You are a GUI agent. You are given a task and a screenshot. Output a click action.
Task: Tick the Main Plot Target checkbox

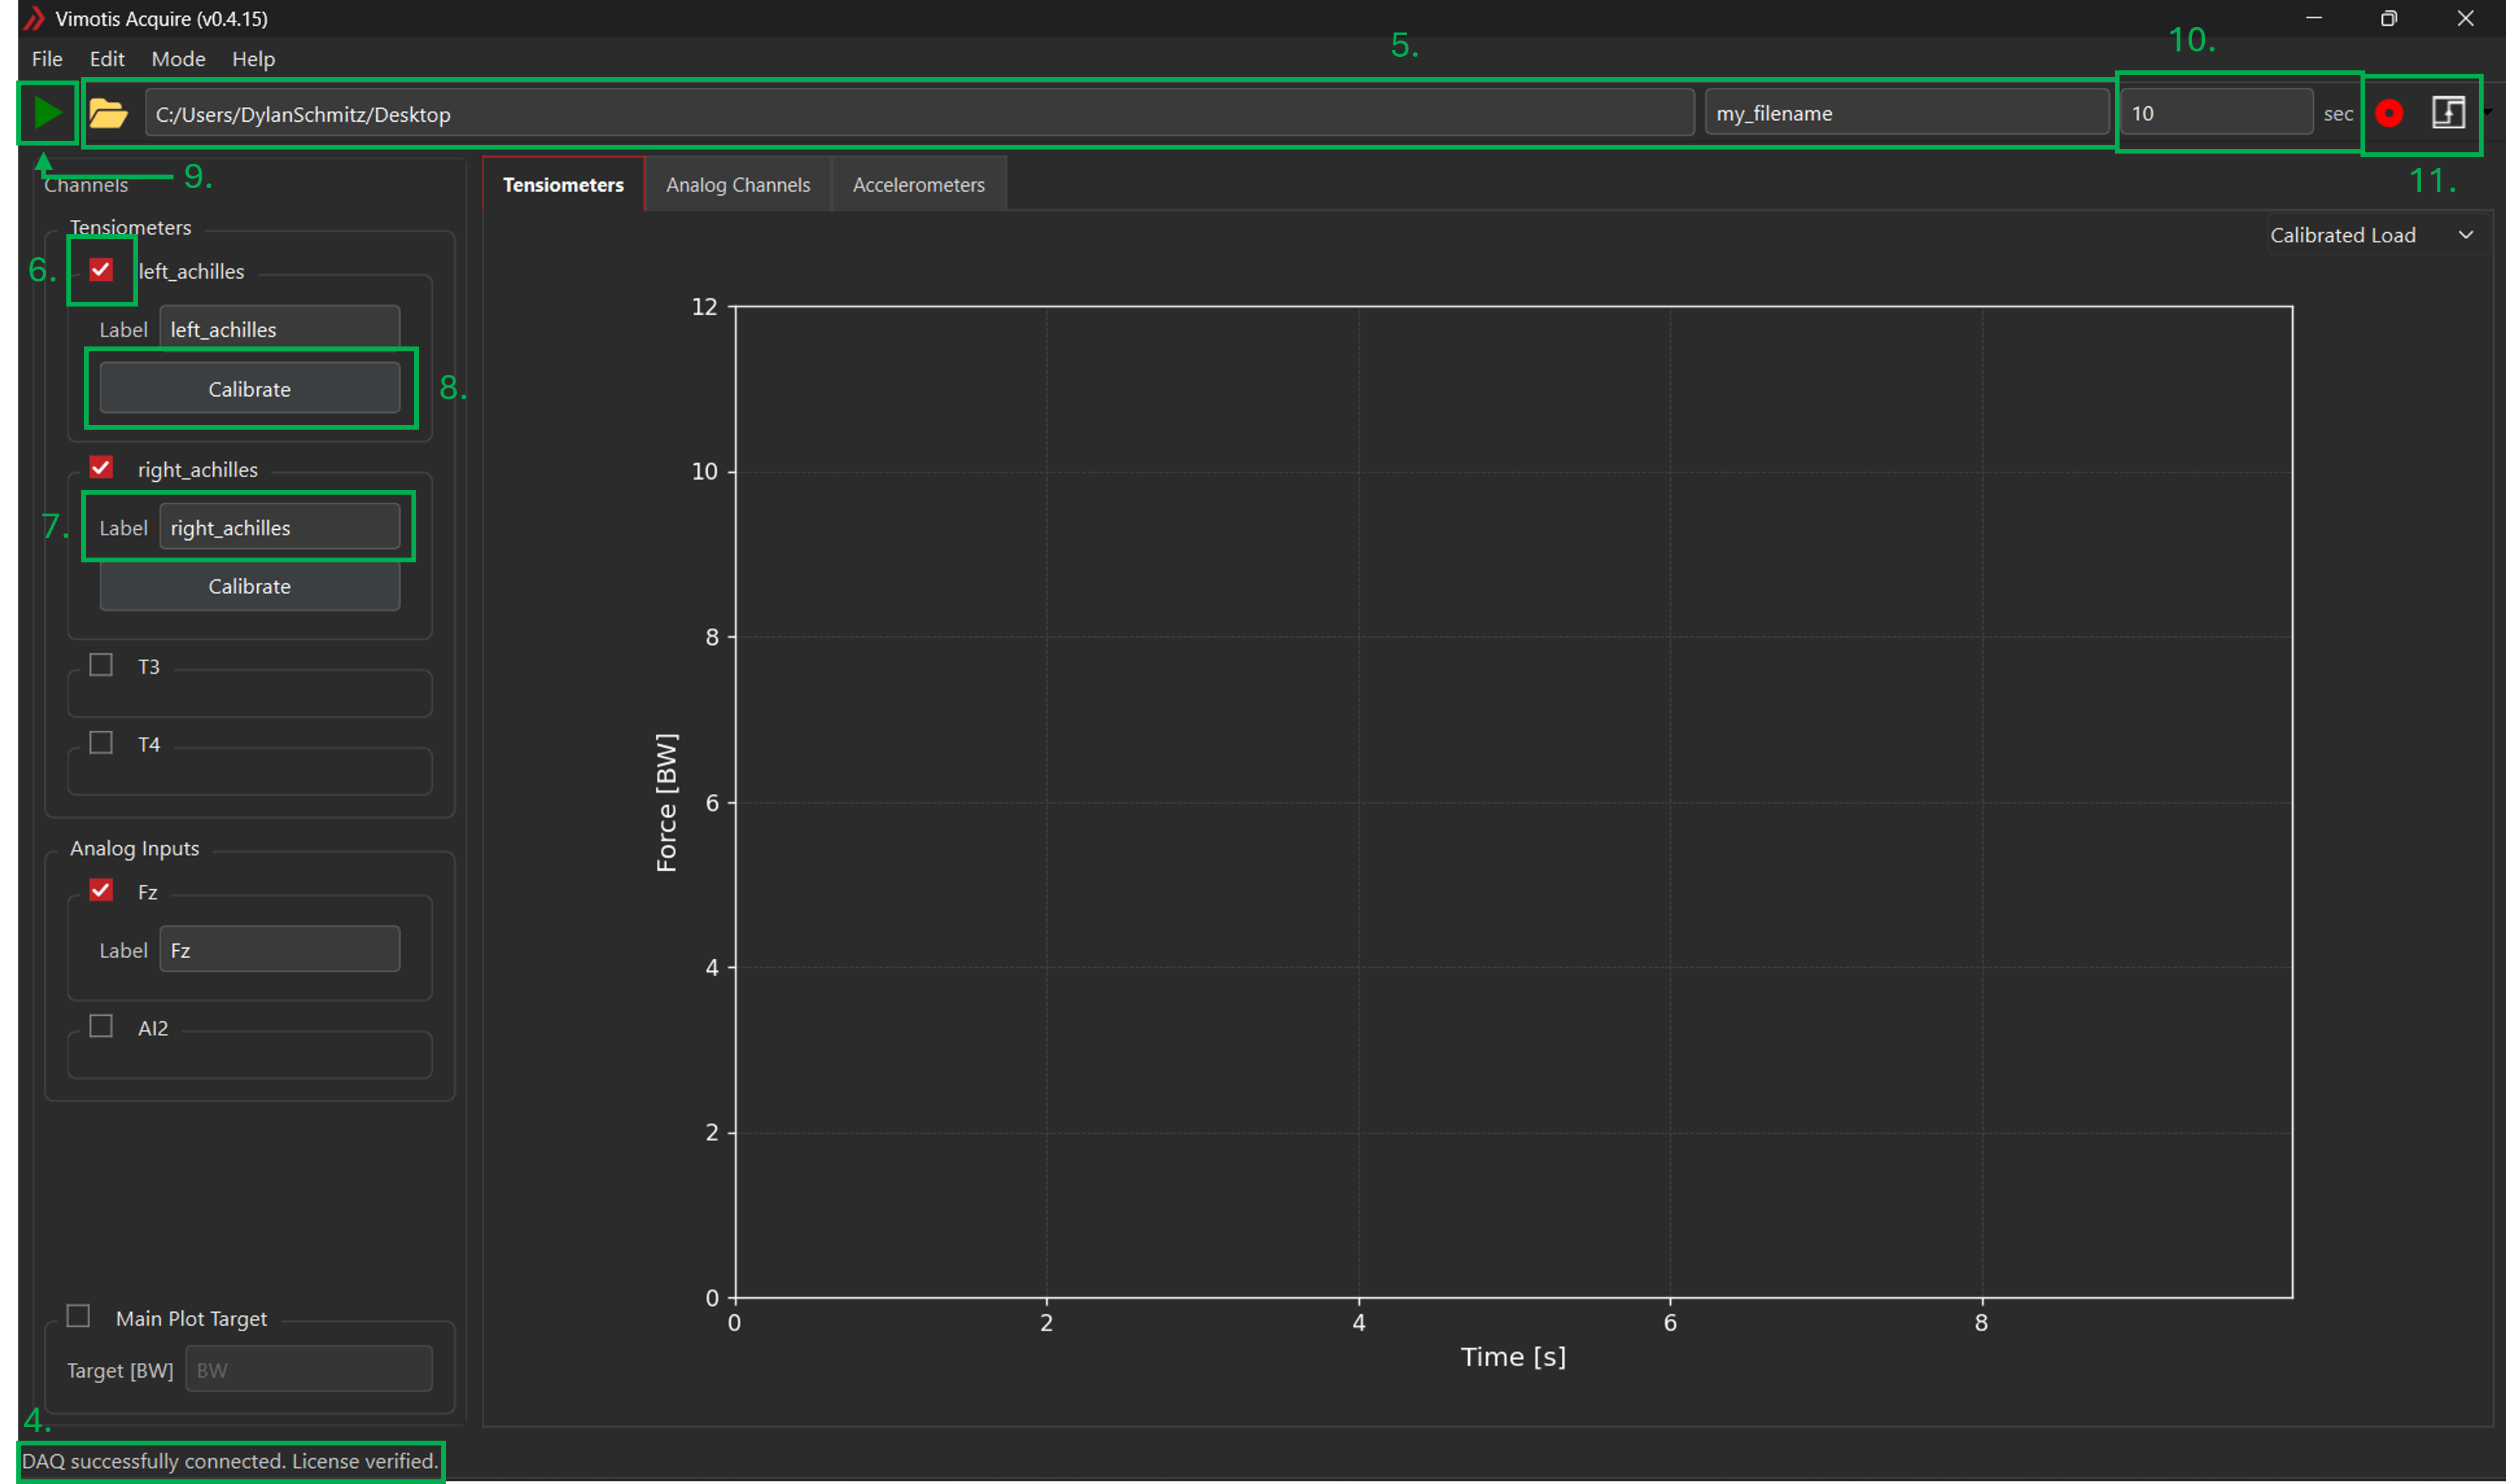(x=78, y=1316)
